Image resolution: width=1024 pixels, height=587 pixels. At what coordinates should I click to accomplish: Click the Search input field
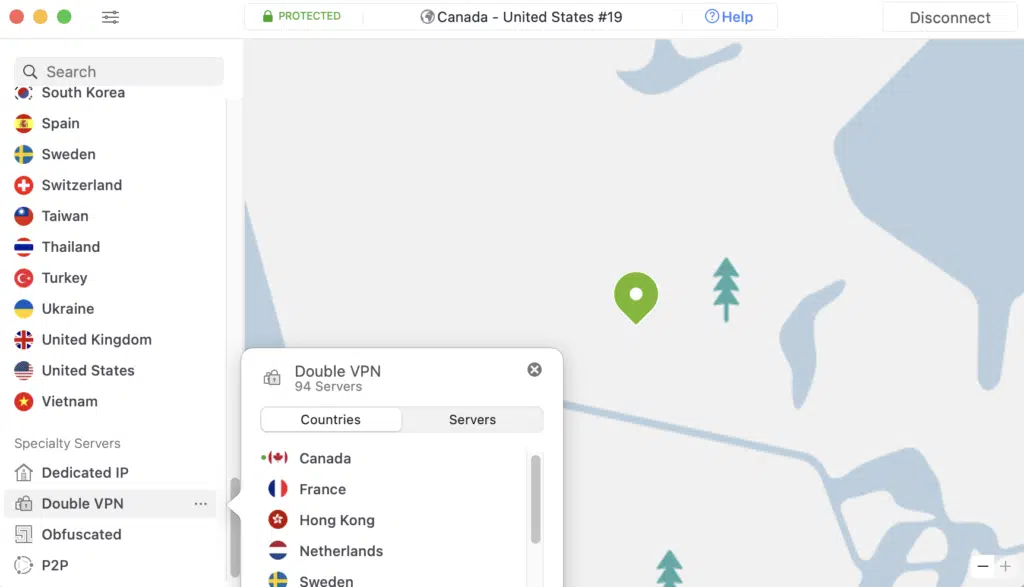tap(119, 71)
